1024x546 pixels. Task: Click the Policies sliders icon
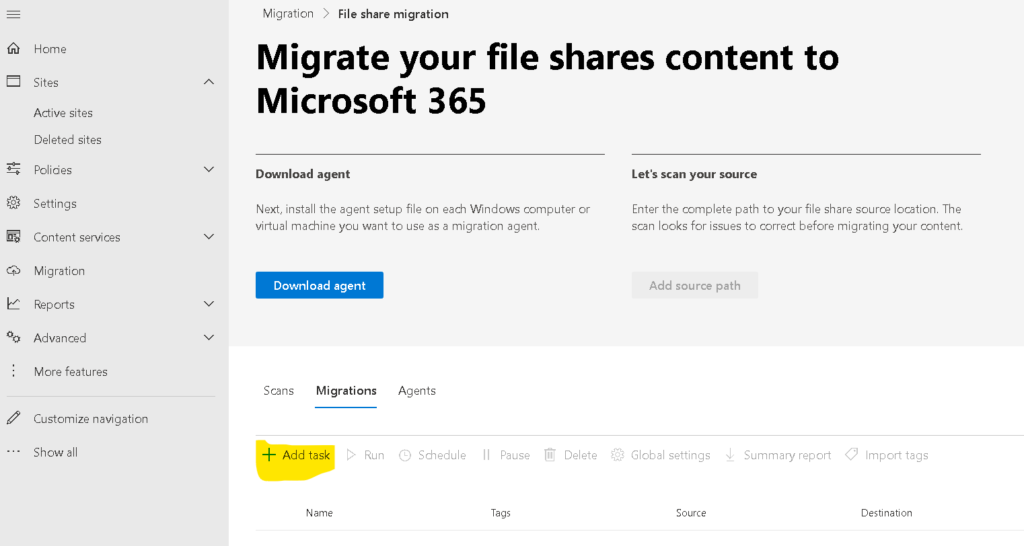coord(13,169)
